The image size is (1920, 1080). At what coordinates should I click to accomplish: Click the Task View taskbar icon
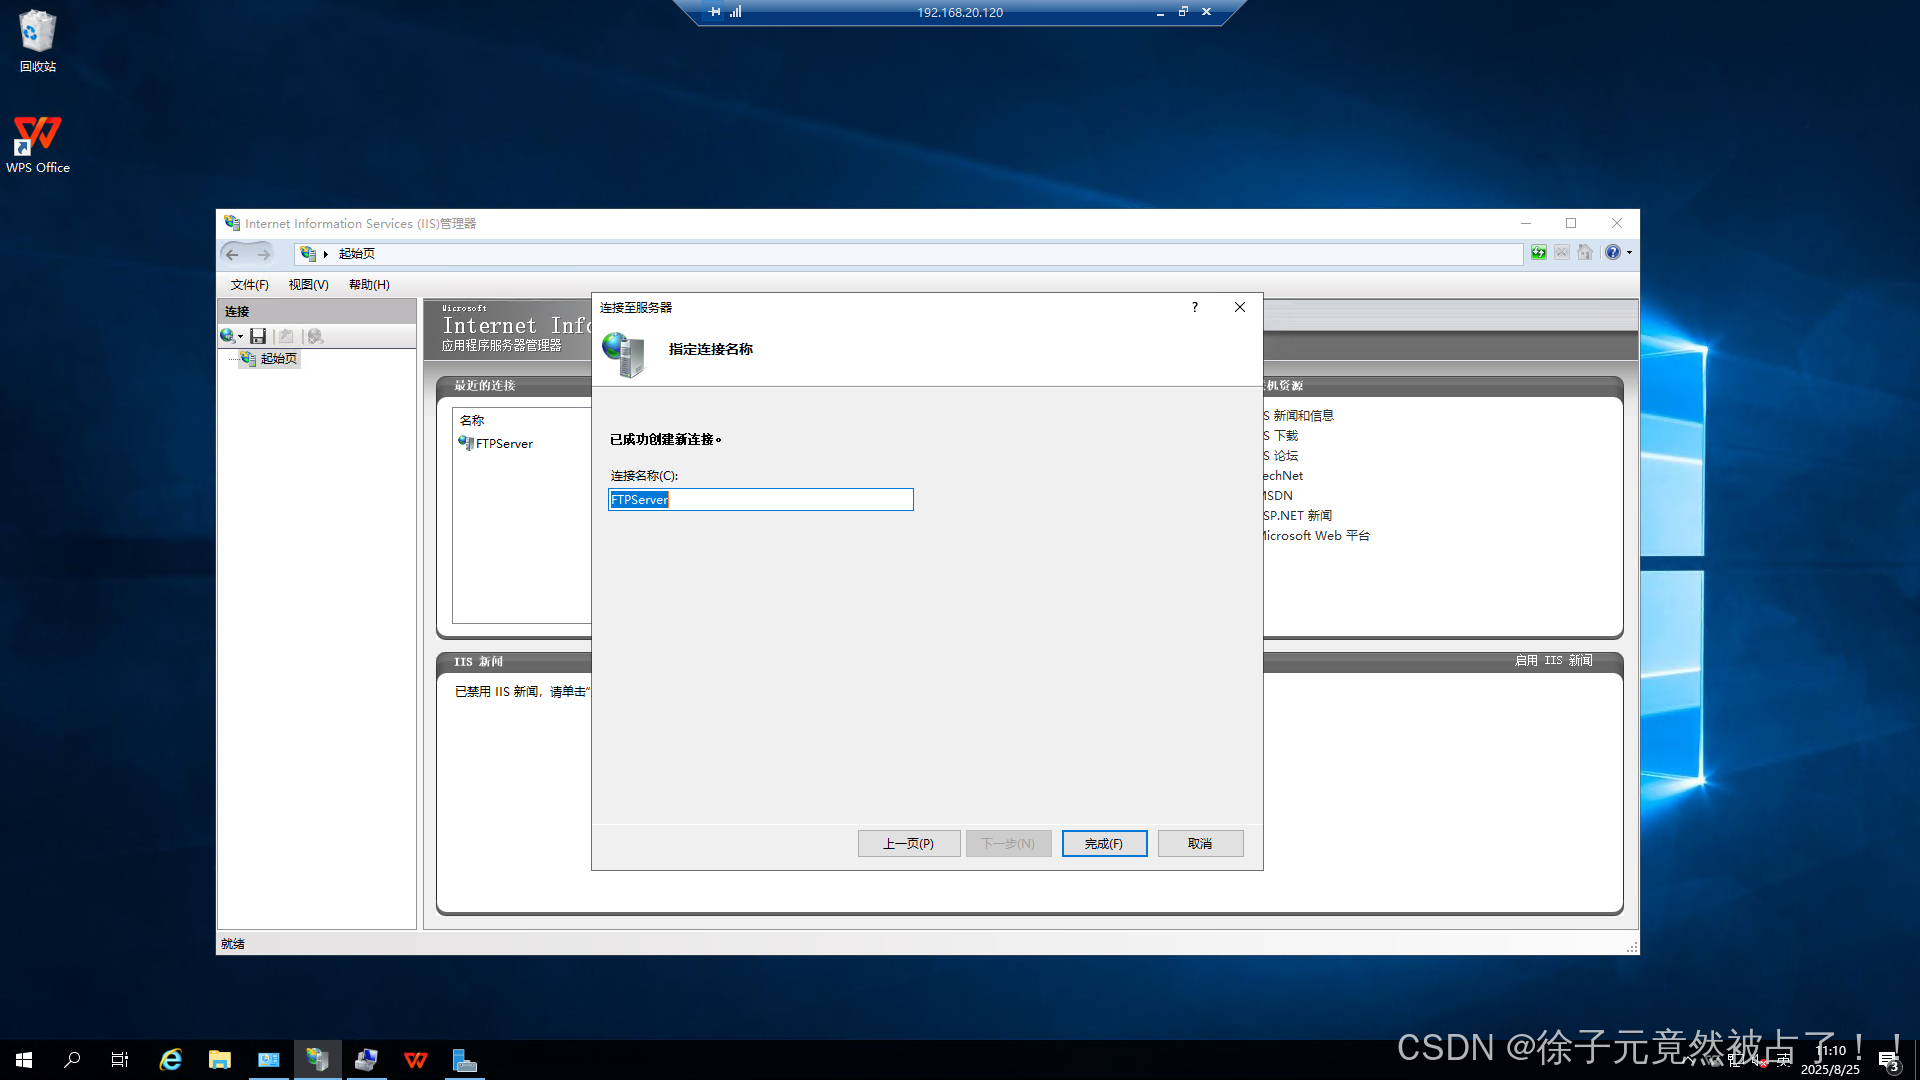pos(120,1060)
